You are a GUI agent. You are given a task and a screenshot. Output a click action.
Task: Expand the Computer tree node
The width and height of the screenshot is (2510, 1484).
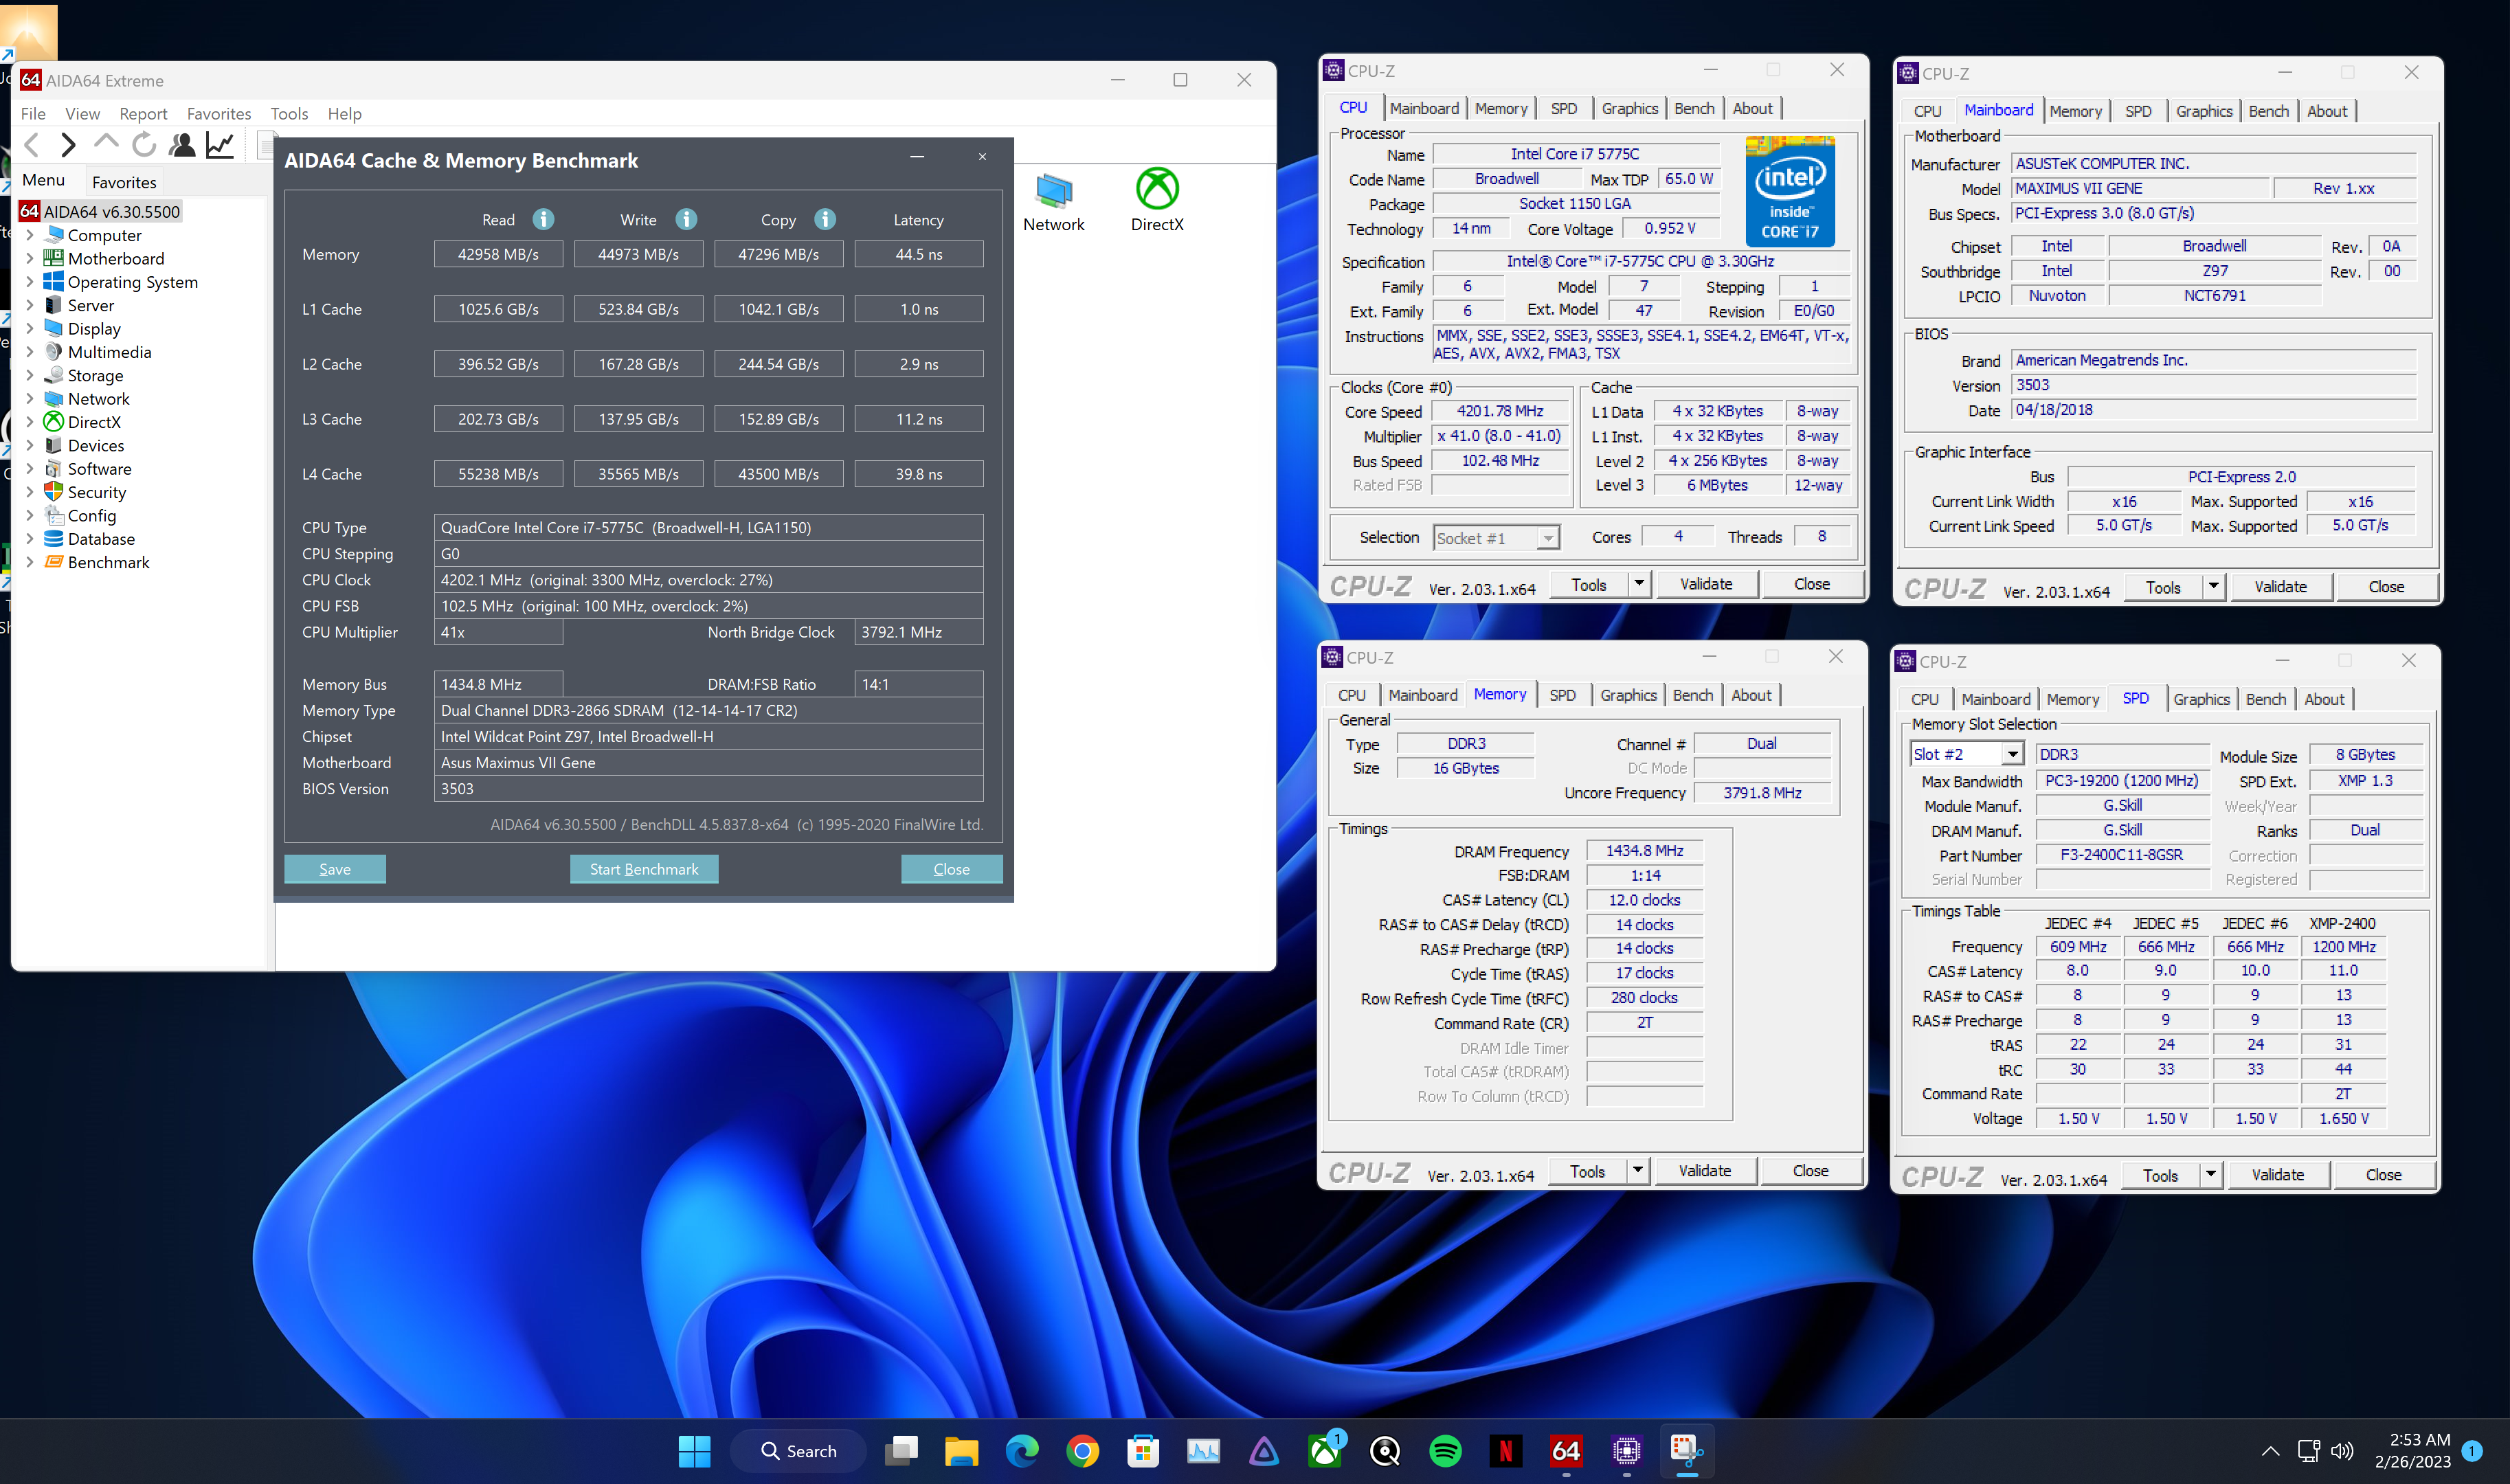tap(29, 235)
